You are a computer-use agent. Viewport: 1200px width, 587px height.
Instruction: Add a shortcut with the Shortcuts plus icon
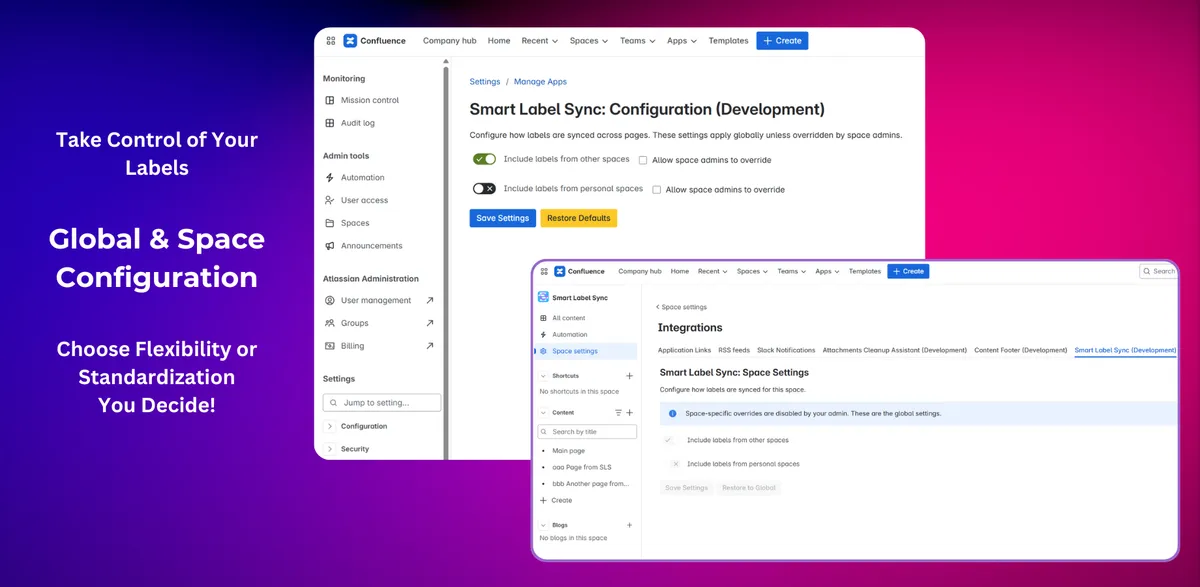point(629,375)
